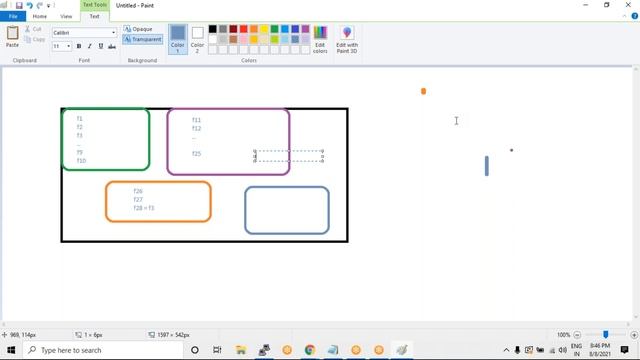The height and width of the screenshot is (360, 640).
Task: Toggle Bold text formatting
Action: [78, 47]
